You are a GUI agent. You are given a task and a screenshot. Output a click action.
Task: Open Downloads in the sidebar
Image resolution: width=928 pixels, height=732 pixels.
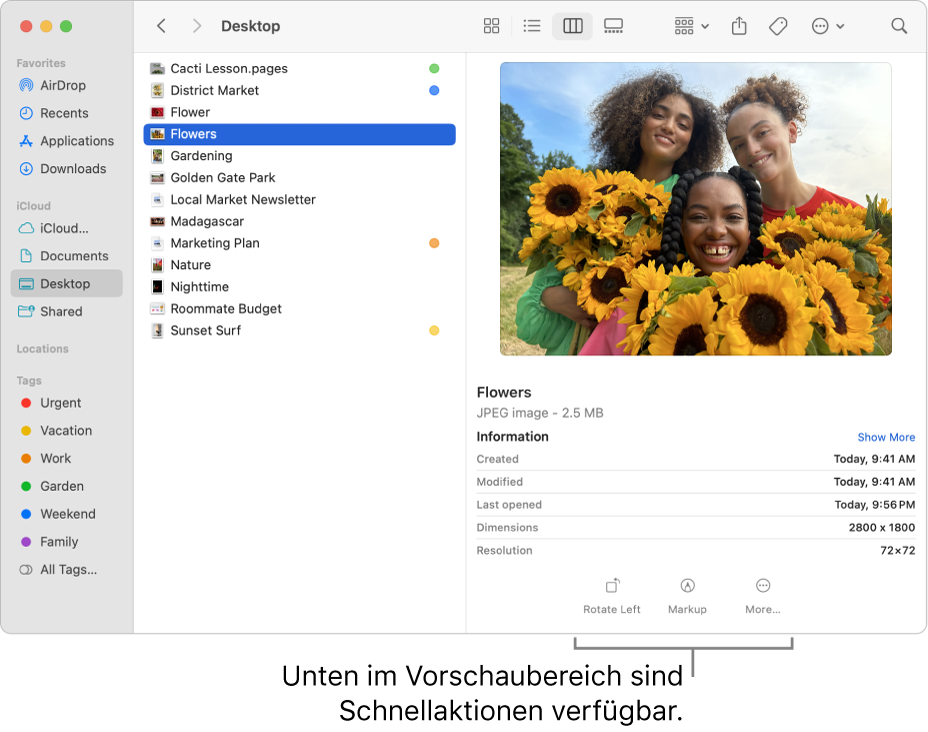point(66,169)
